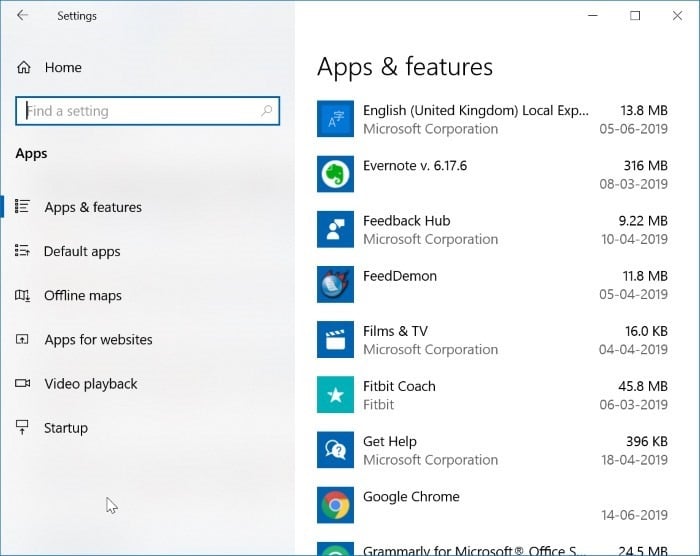
Task: Select the Evernote v. 6.17.6 entry
Action: pyautogui.click(x=415, y=166)
